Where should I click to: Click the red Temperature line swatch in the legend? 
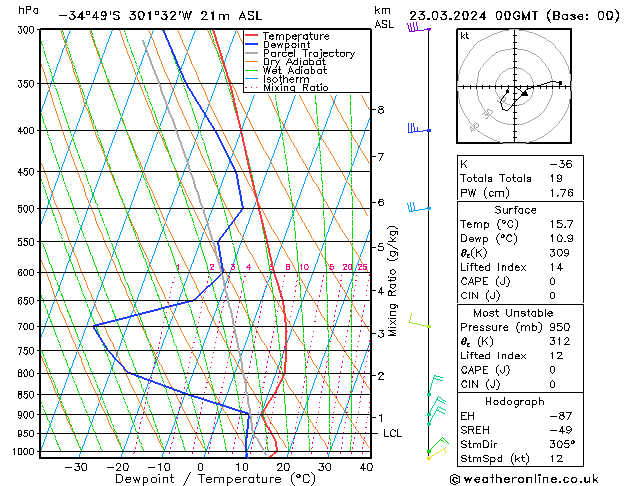pos(252,36)
